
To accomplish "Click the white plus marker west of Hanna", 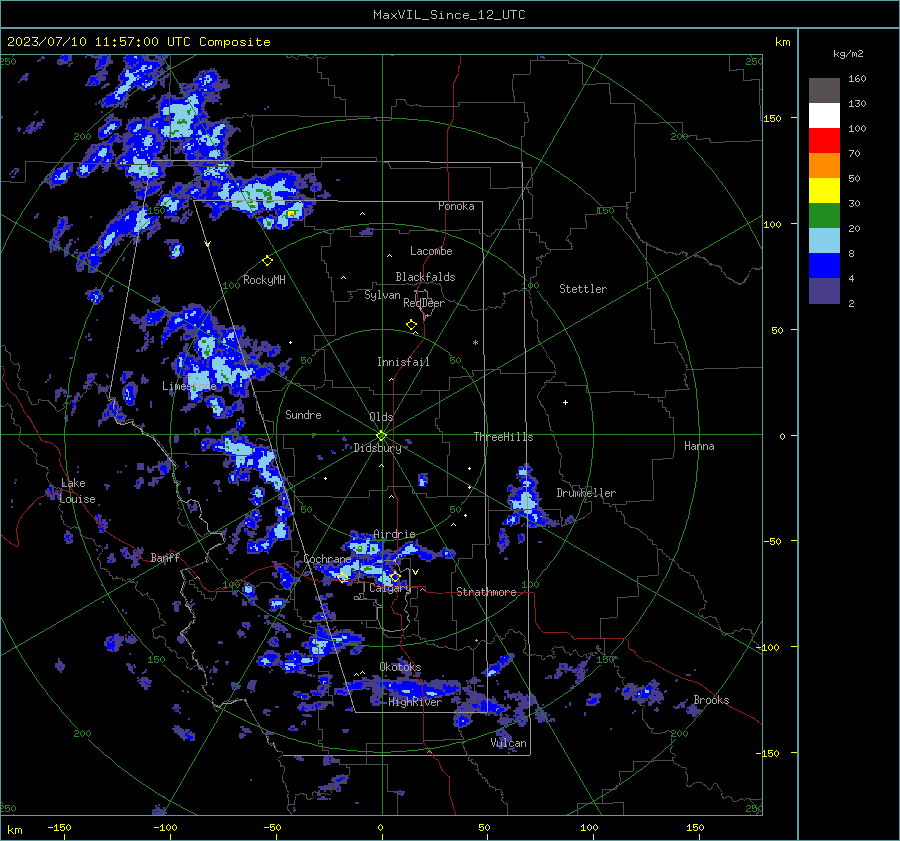I will (565, 402).
